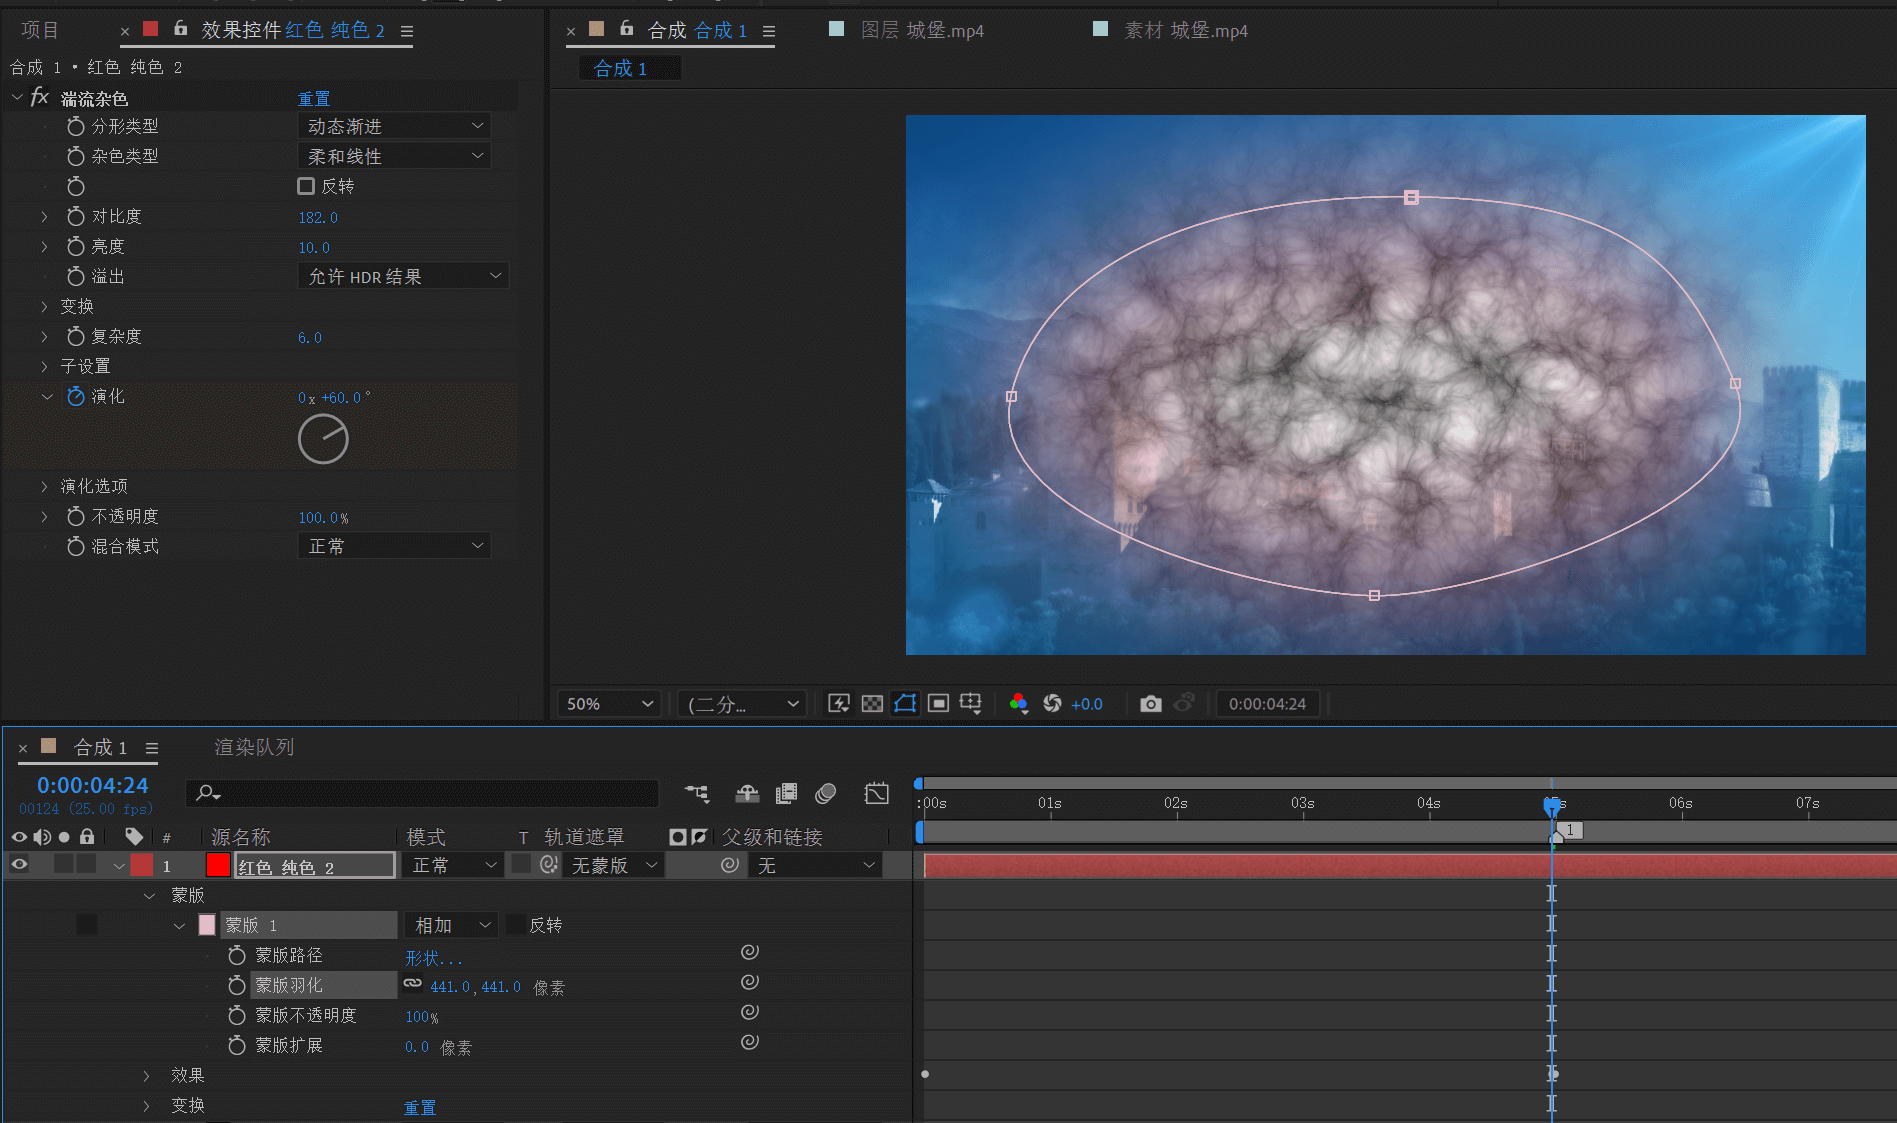Click the region of interest icon
Viewport: 1897px width, 1123px height.
point(938,704)
